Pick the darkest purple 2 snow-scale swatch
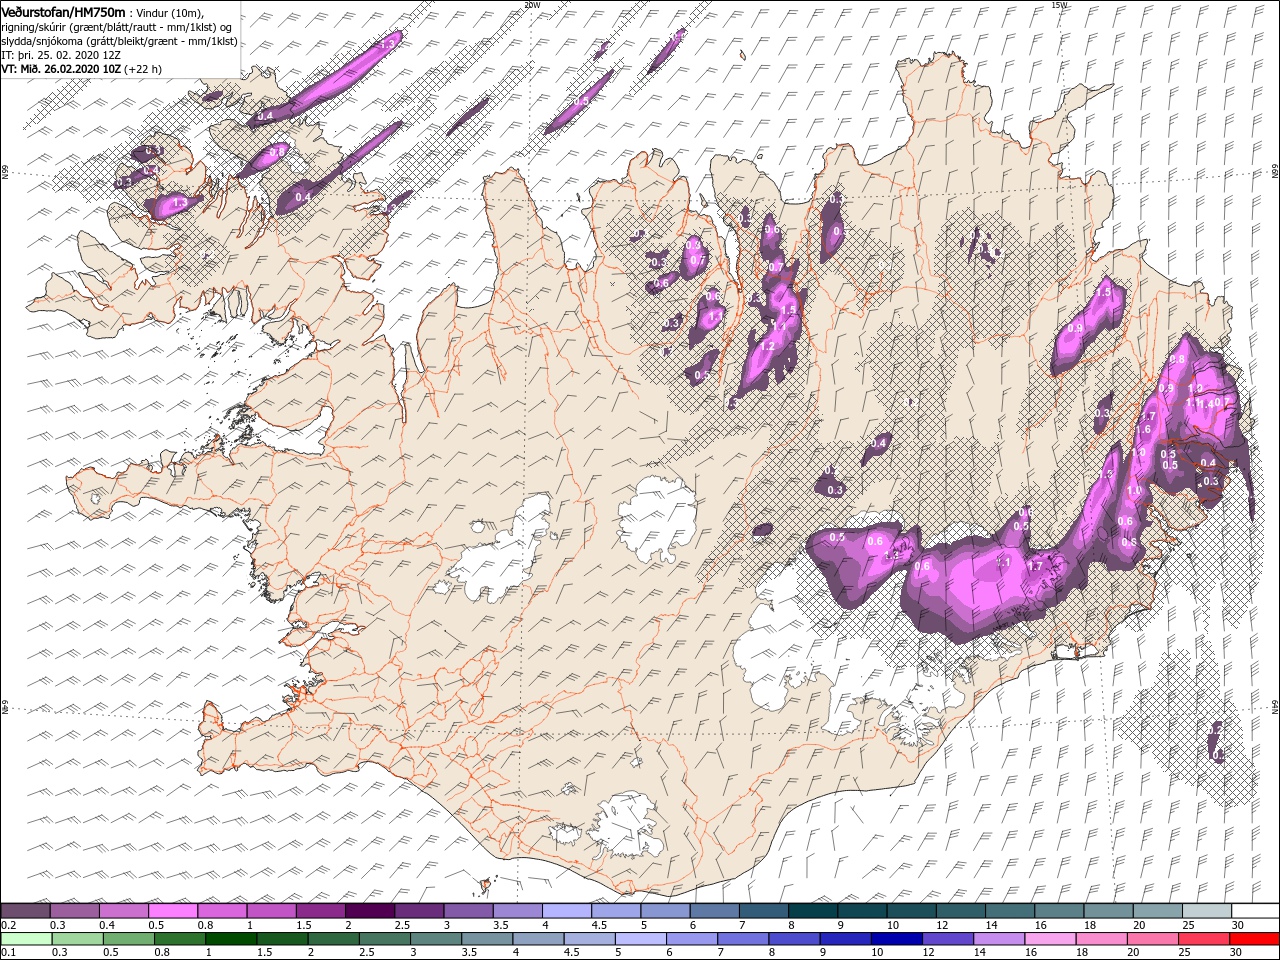The image size is (1280, 960). coord(370,911)
